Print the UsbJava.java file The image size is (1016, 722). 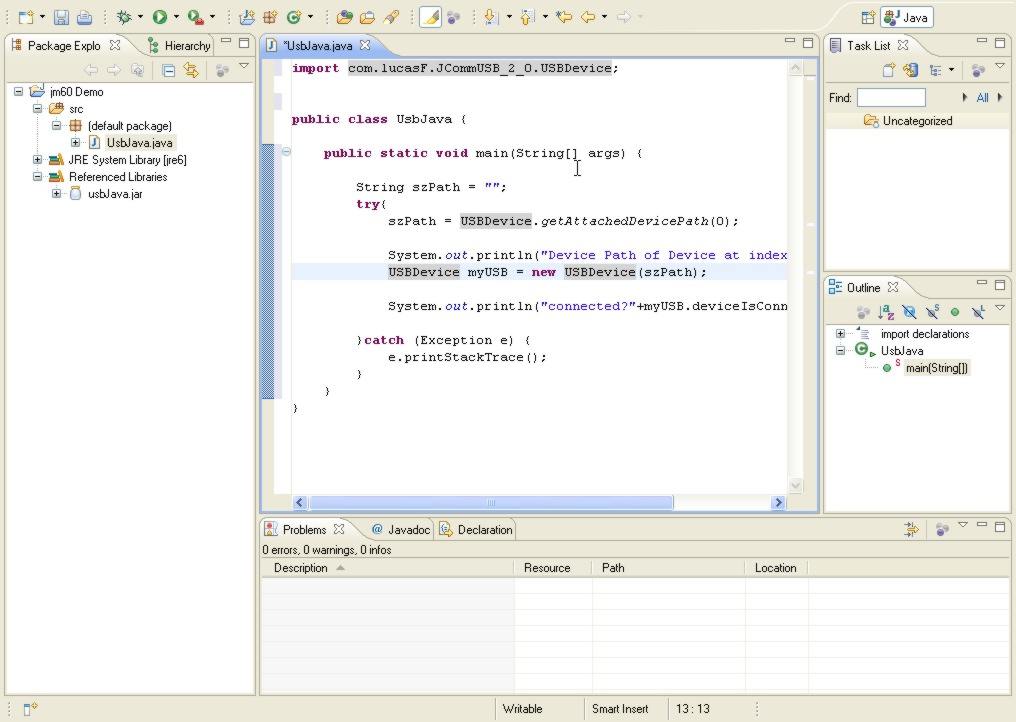coord(86,17)
